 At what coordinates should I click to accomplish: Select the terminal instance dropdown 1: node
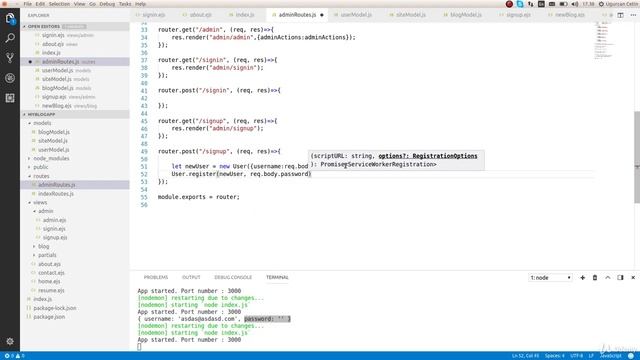tap(550, 278)
